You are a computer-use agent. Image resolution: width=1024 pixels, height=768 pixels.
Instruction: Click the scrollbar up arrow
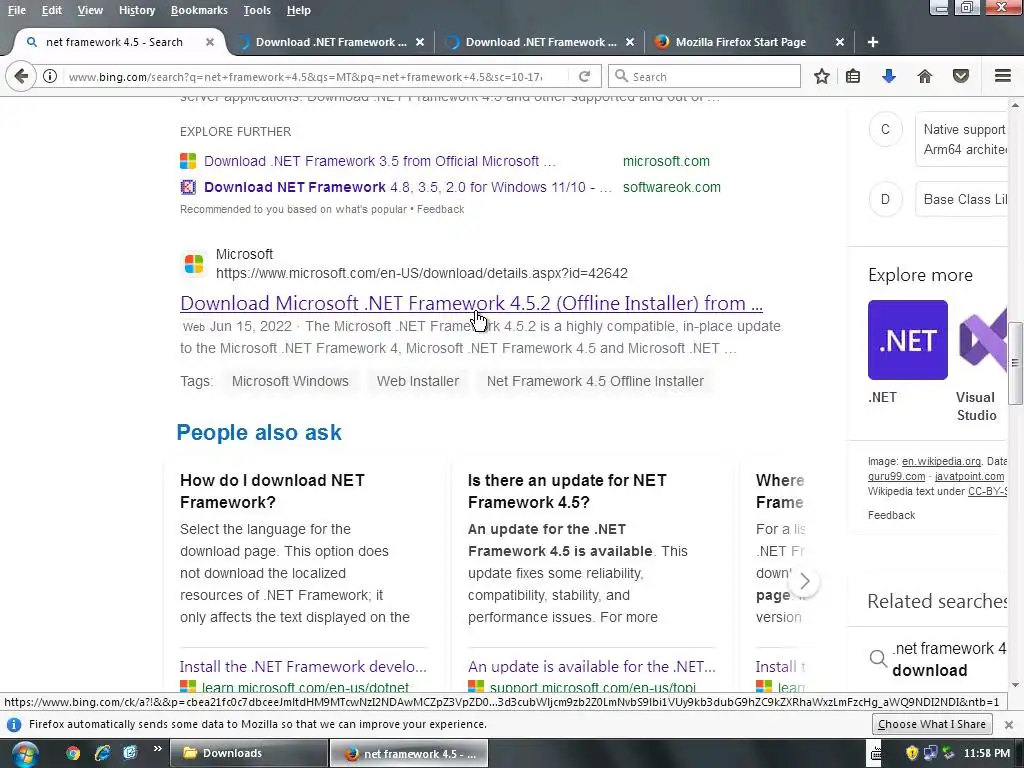(1015, 104)
